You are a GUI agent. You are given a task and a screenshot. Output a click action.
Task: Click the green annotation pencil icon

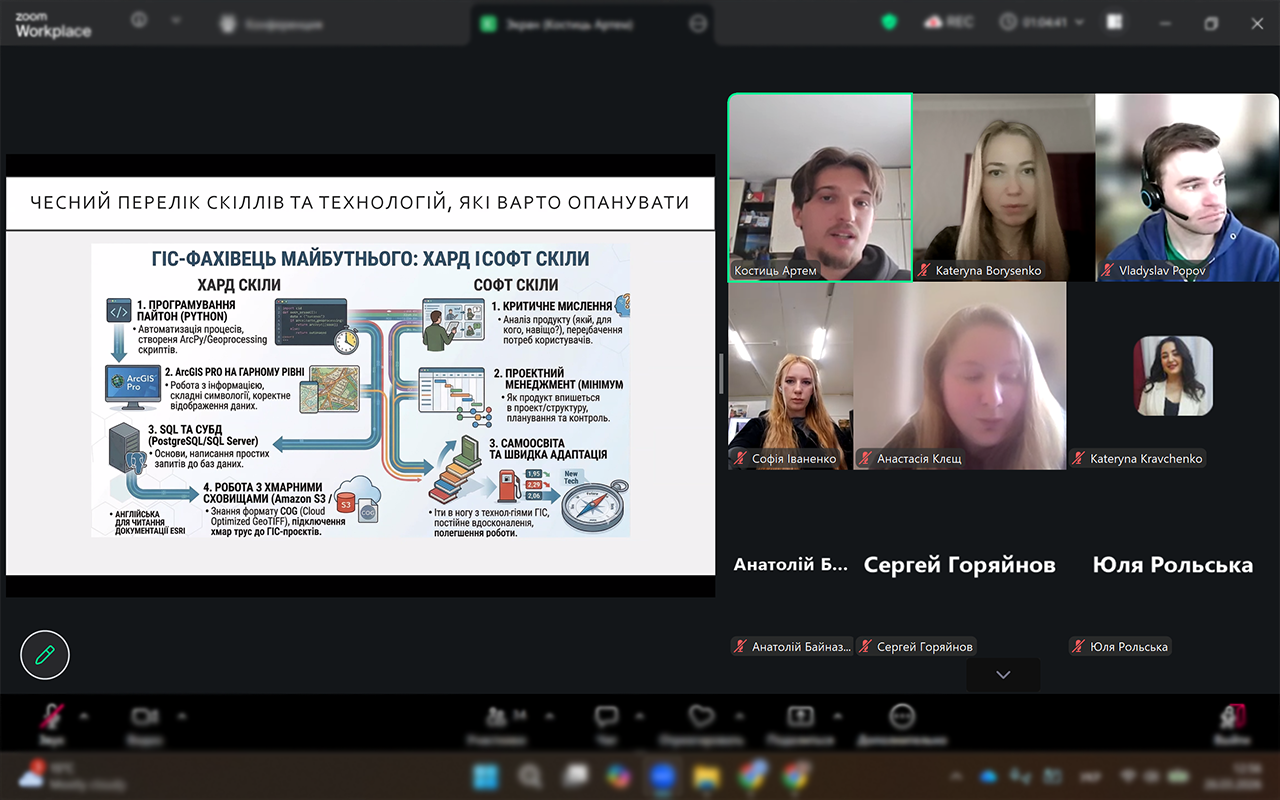tap(45, 655)
